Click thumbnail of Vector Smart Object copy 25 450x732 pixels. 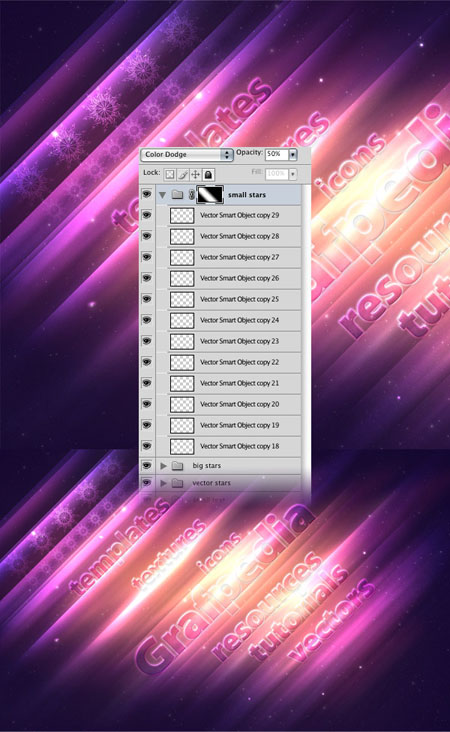point(182,300)
